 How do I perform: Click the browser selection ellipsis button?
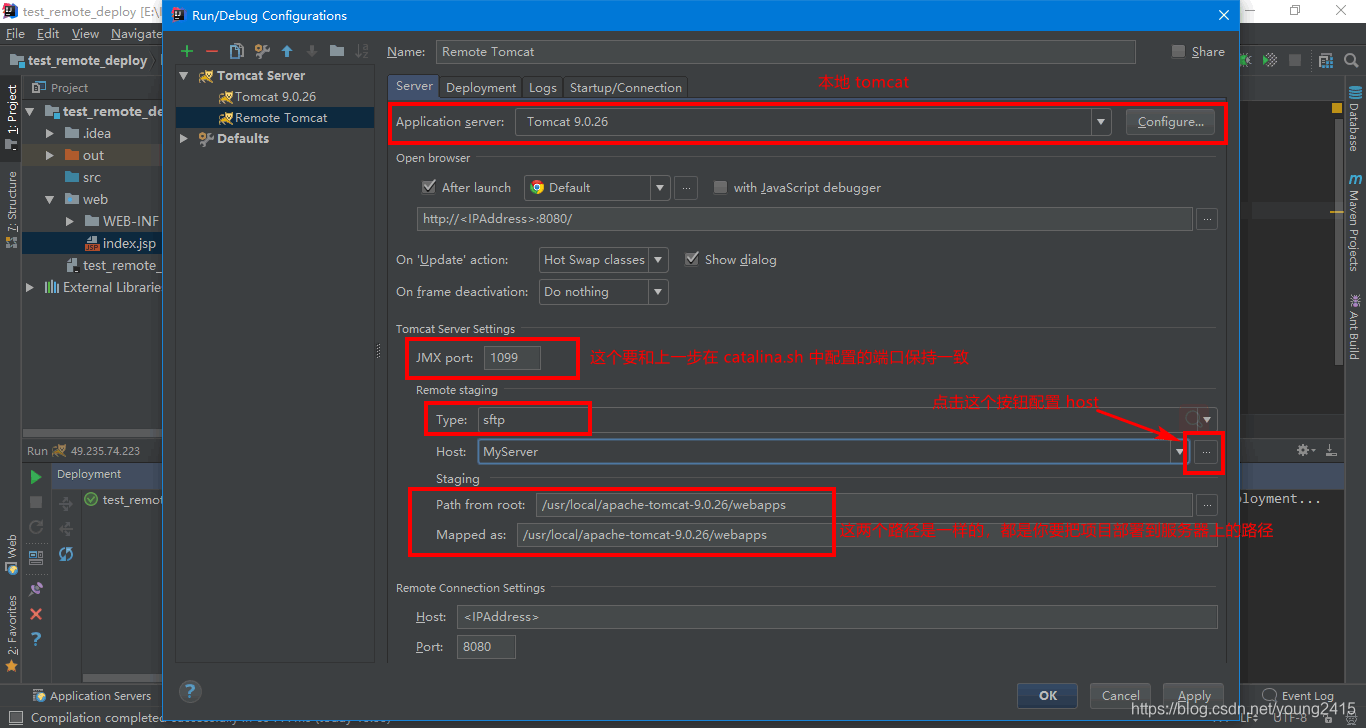tap(685, 187)
